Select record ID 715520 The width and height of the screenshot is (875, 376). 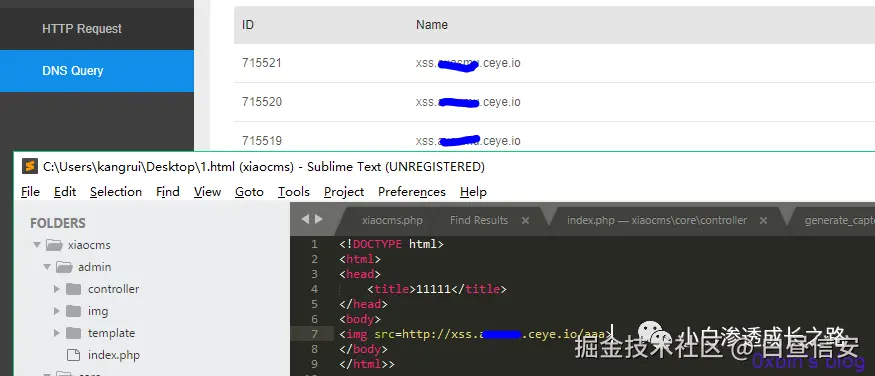tap(262, 102)
